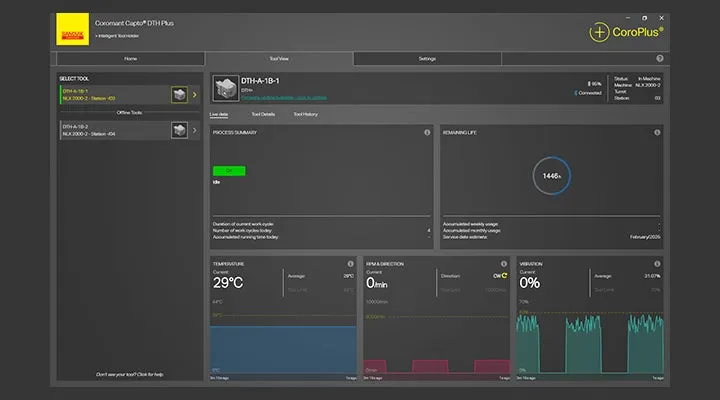Click the PROCESS SUMMARY panel heading

pyautogui.click(x=235, y=132)
